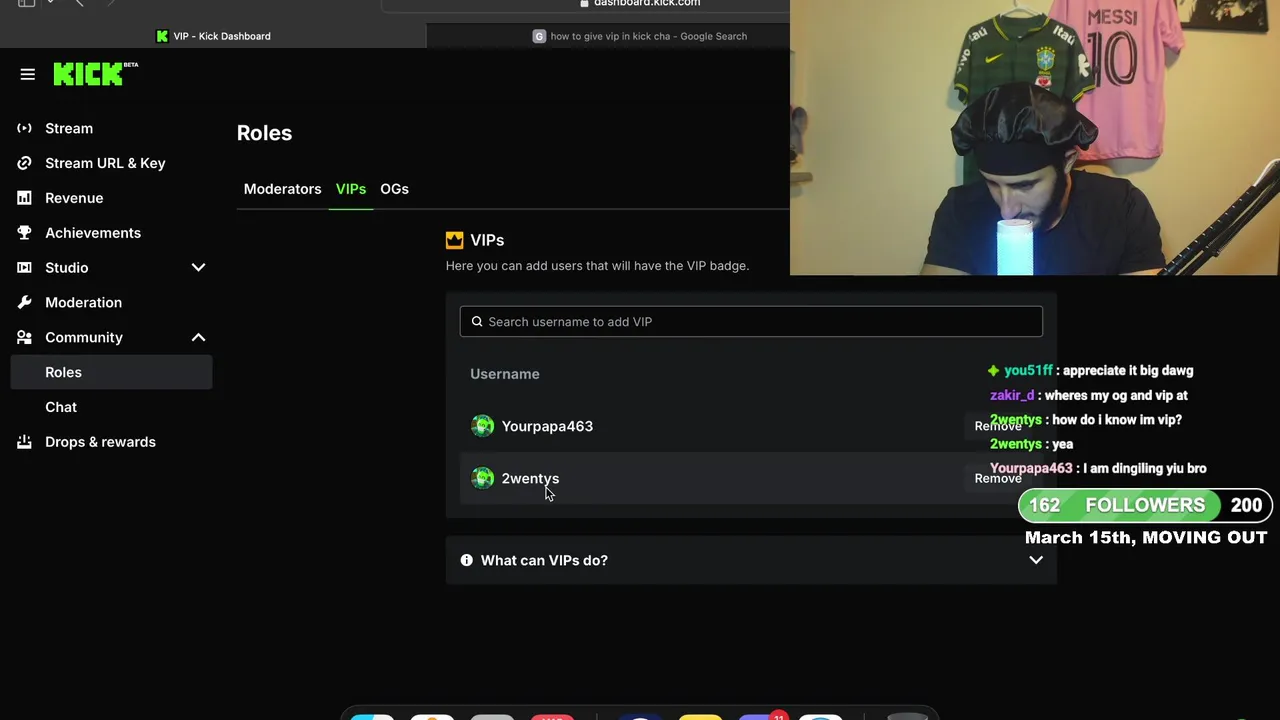
Task: Click the VIP crown badge icon
Action: point(454,240)
